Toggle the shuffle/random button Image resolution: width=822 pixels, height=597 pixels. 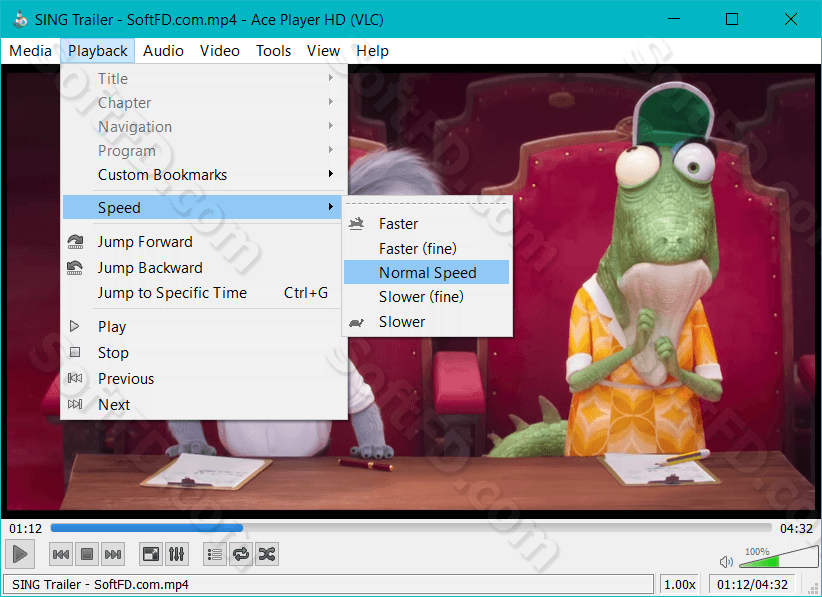click(267, 554)
